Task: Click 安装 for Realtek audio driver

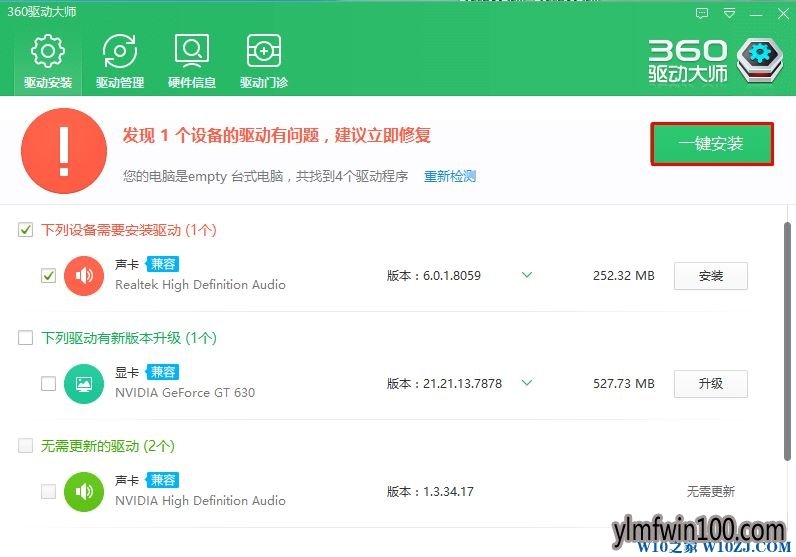Action: (x=711, y=276)
